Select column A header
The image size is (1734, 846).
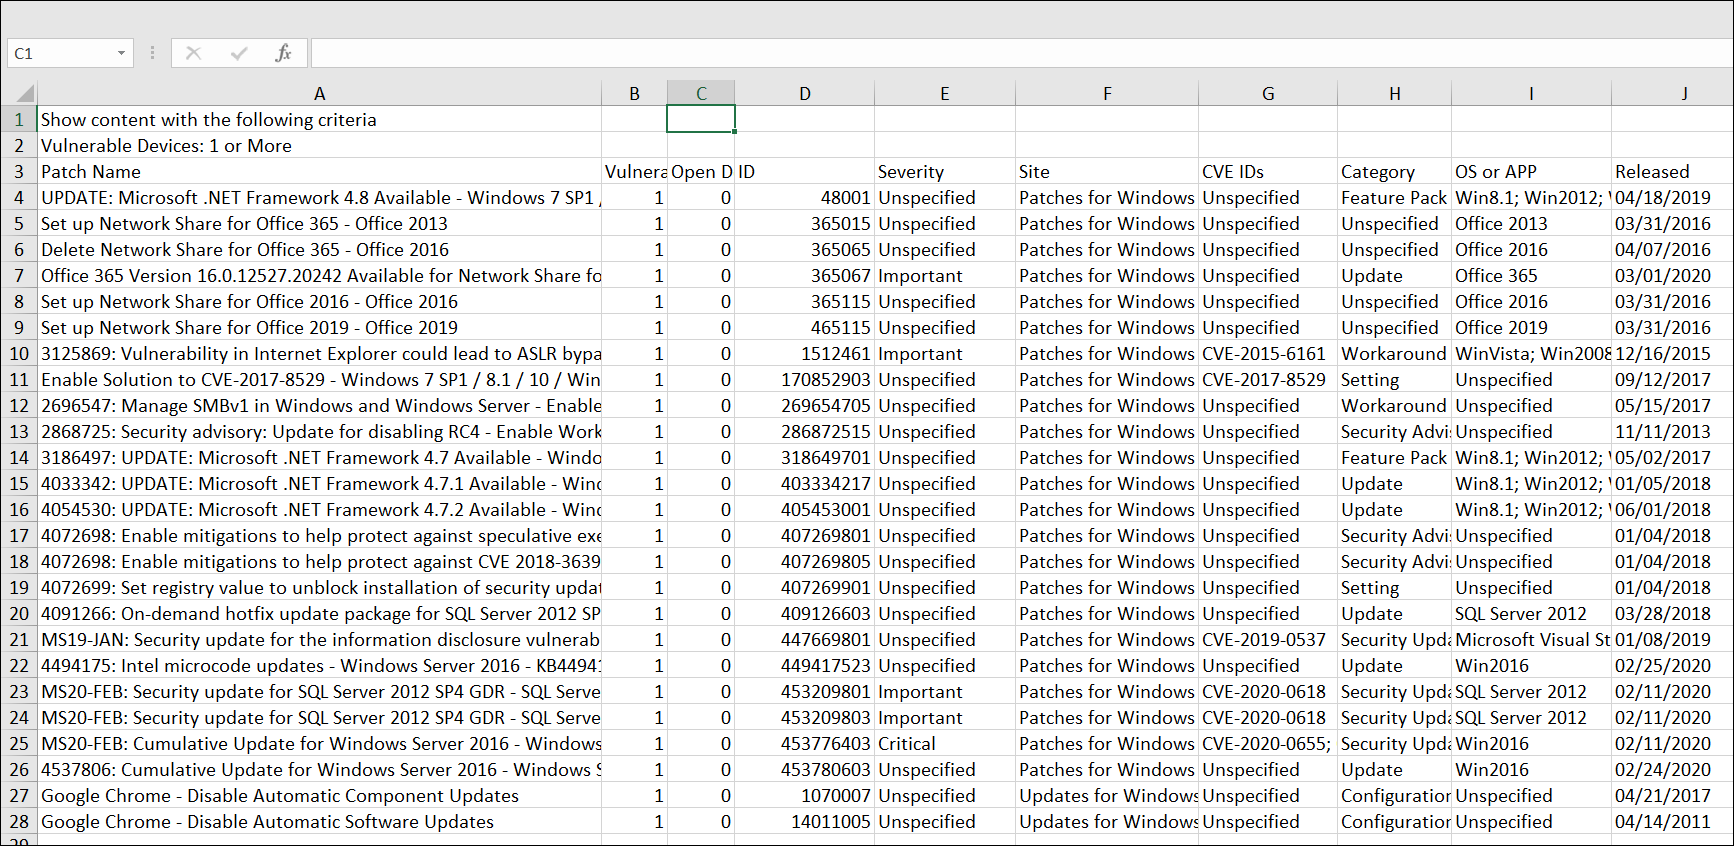tap(319, 93)
